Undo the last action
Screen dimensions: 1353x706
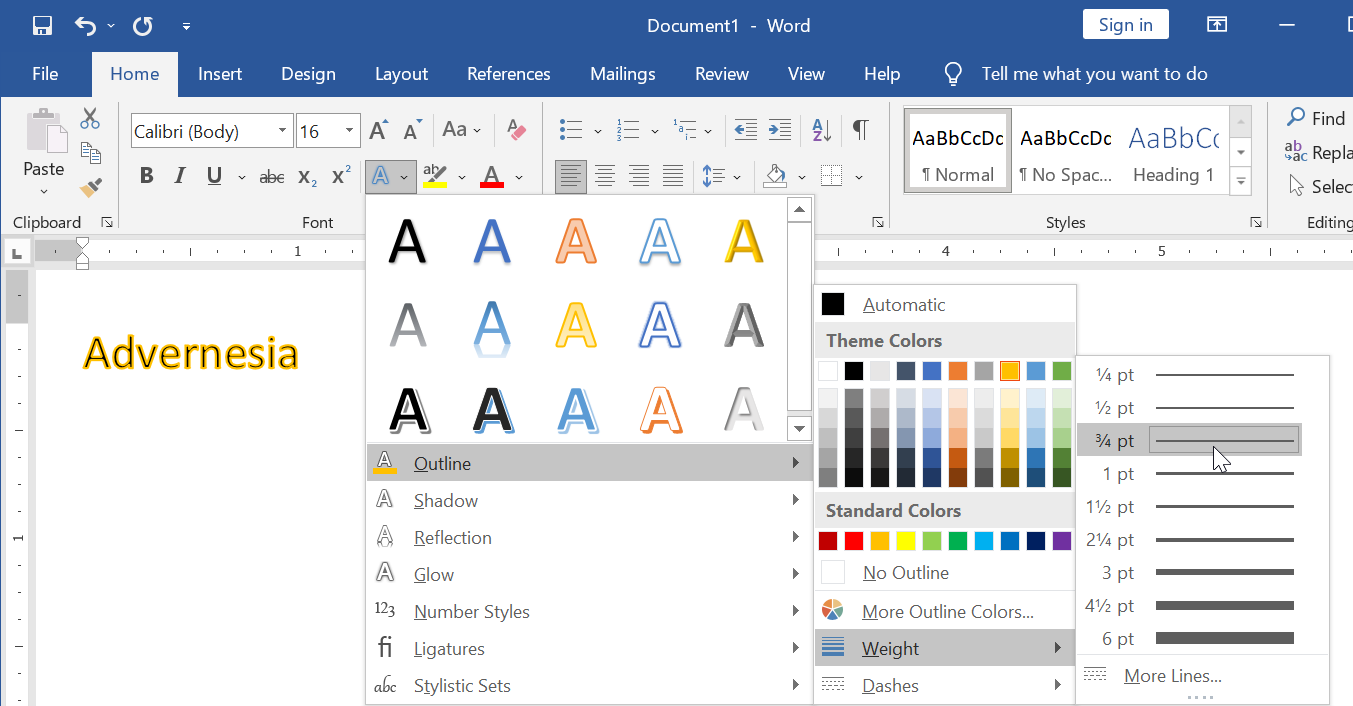pyautogui.click(x=87, y=26)
